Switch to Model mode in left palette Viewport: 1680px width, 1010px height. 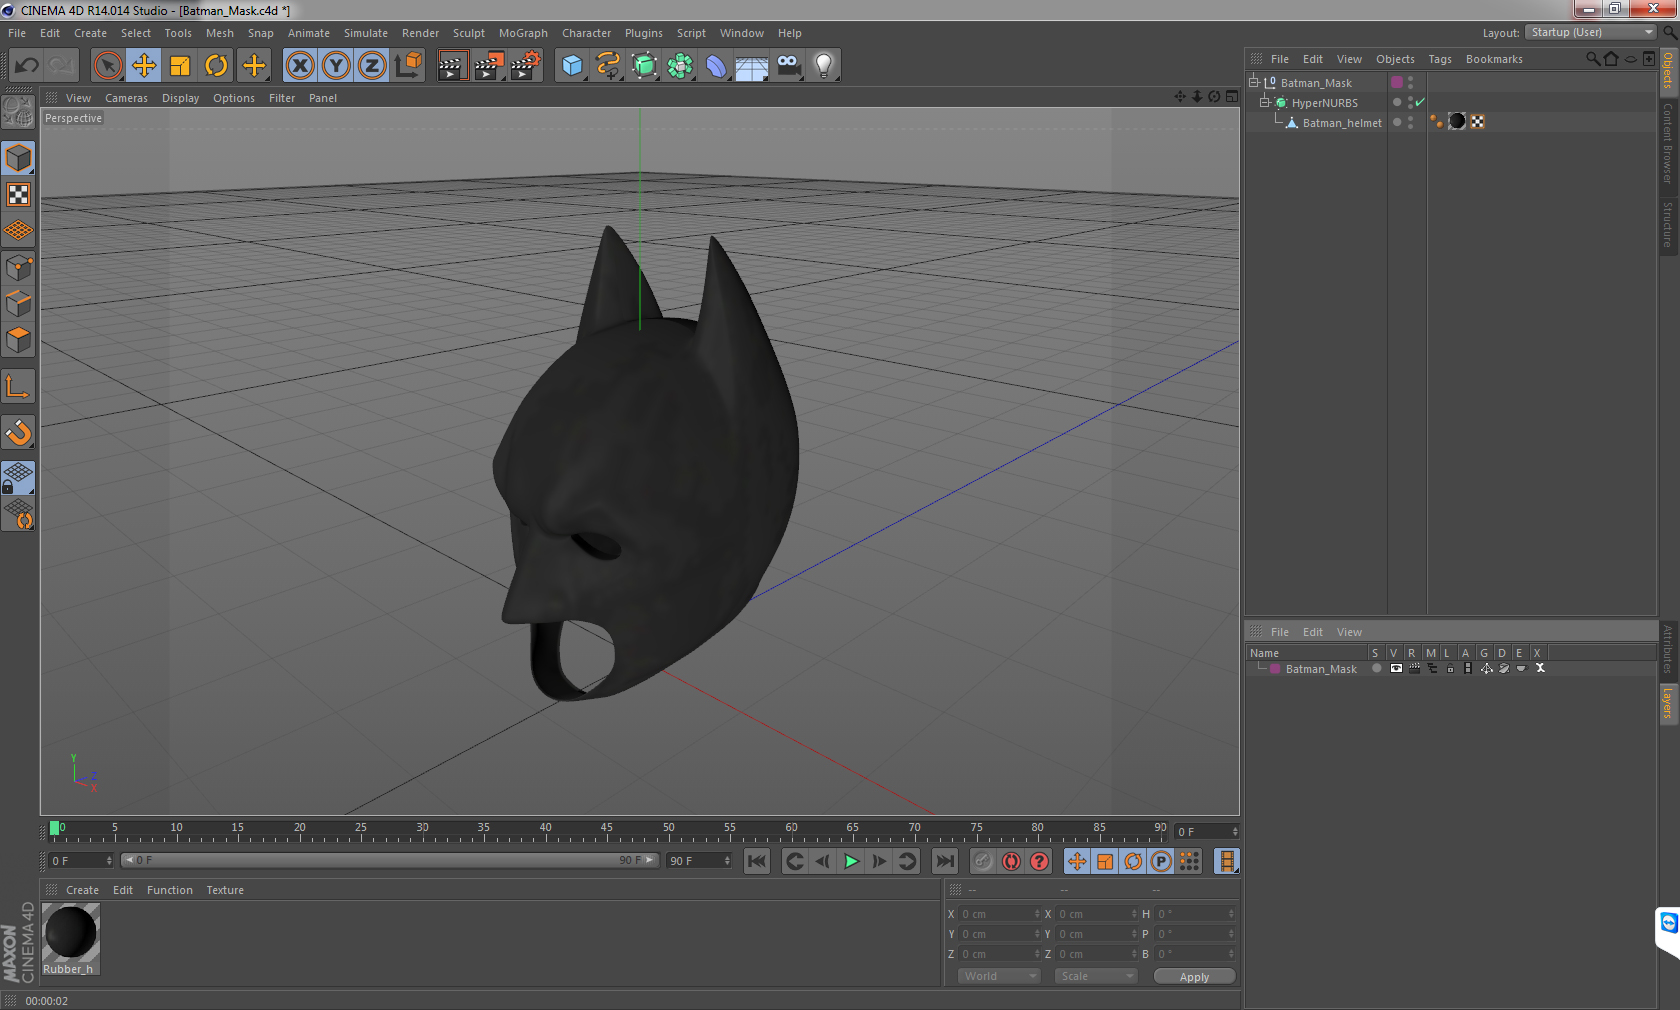point(18,158)
